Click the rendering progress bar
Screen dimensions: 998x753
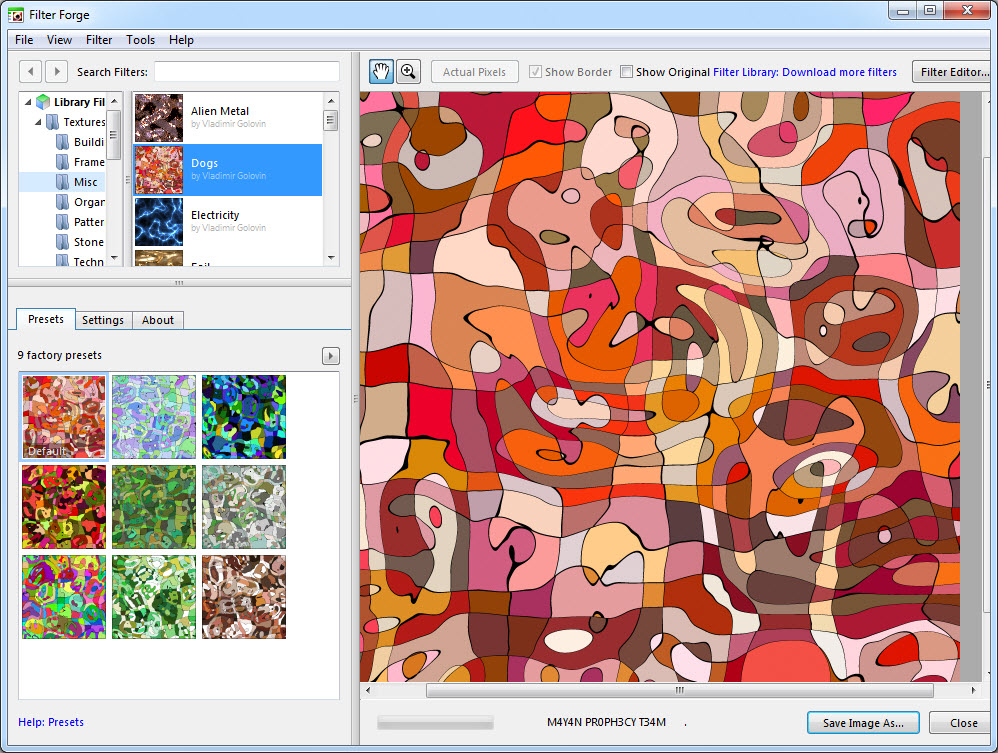[435, 722]
